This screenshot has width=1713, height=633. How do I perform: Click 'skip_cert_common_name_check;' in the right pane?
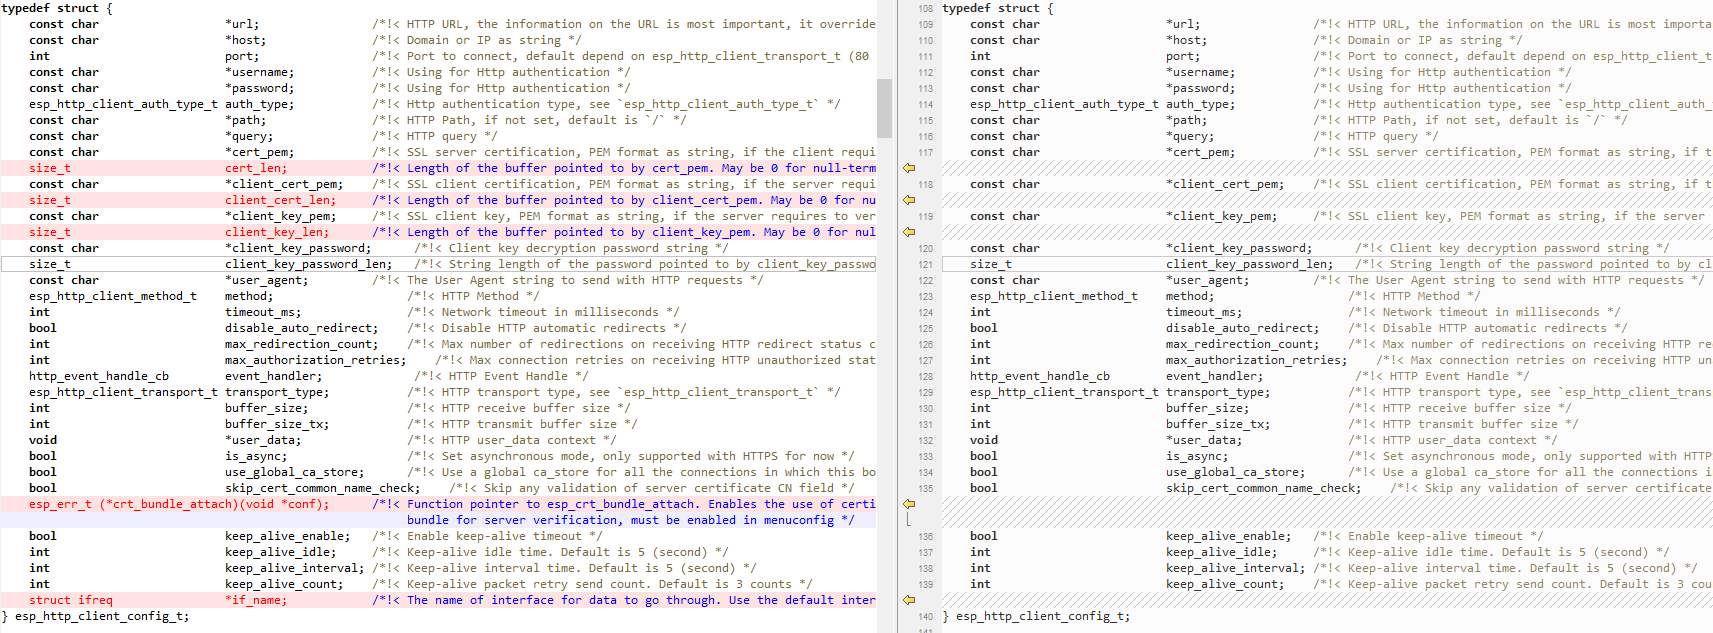pos(1264,488)
